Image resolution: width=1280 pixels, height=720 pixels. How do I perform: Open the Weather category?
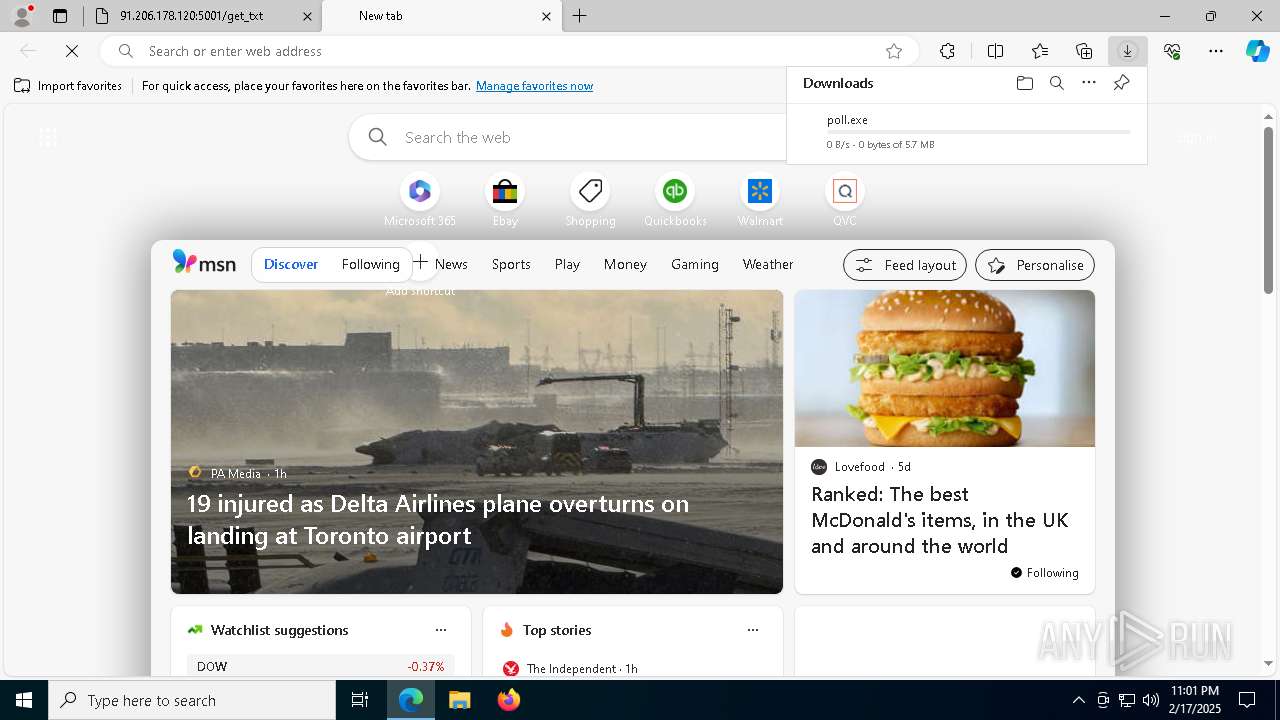[x=768, y=264]
